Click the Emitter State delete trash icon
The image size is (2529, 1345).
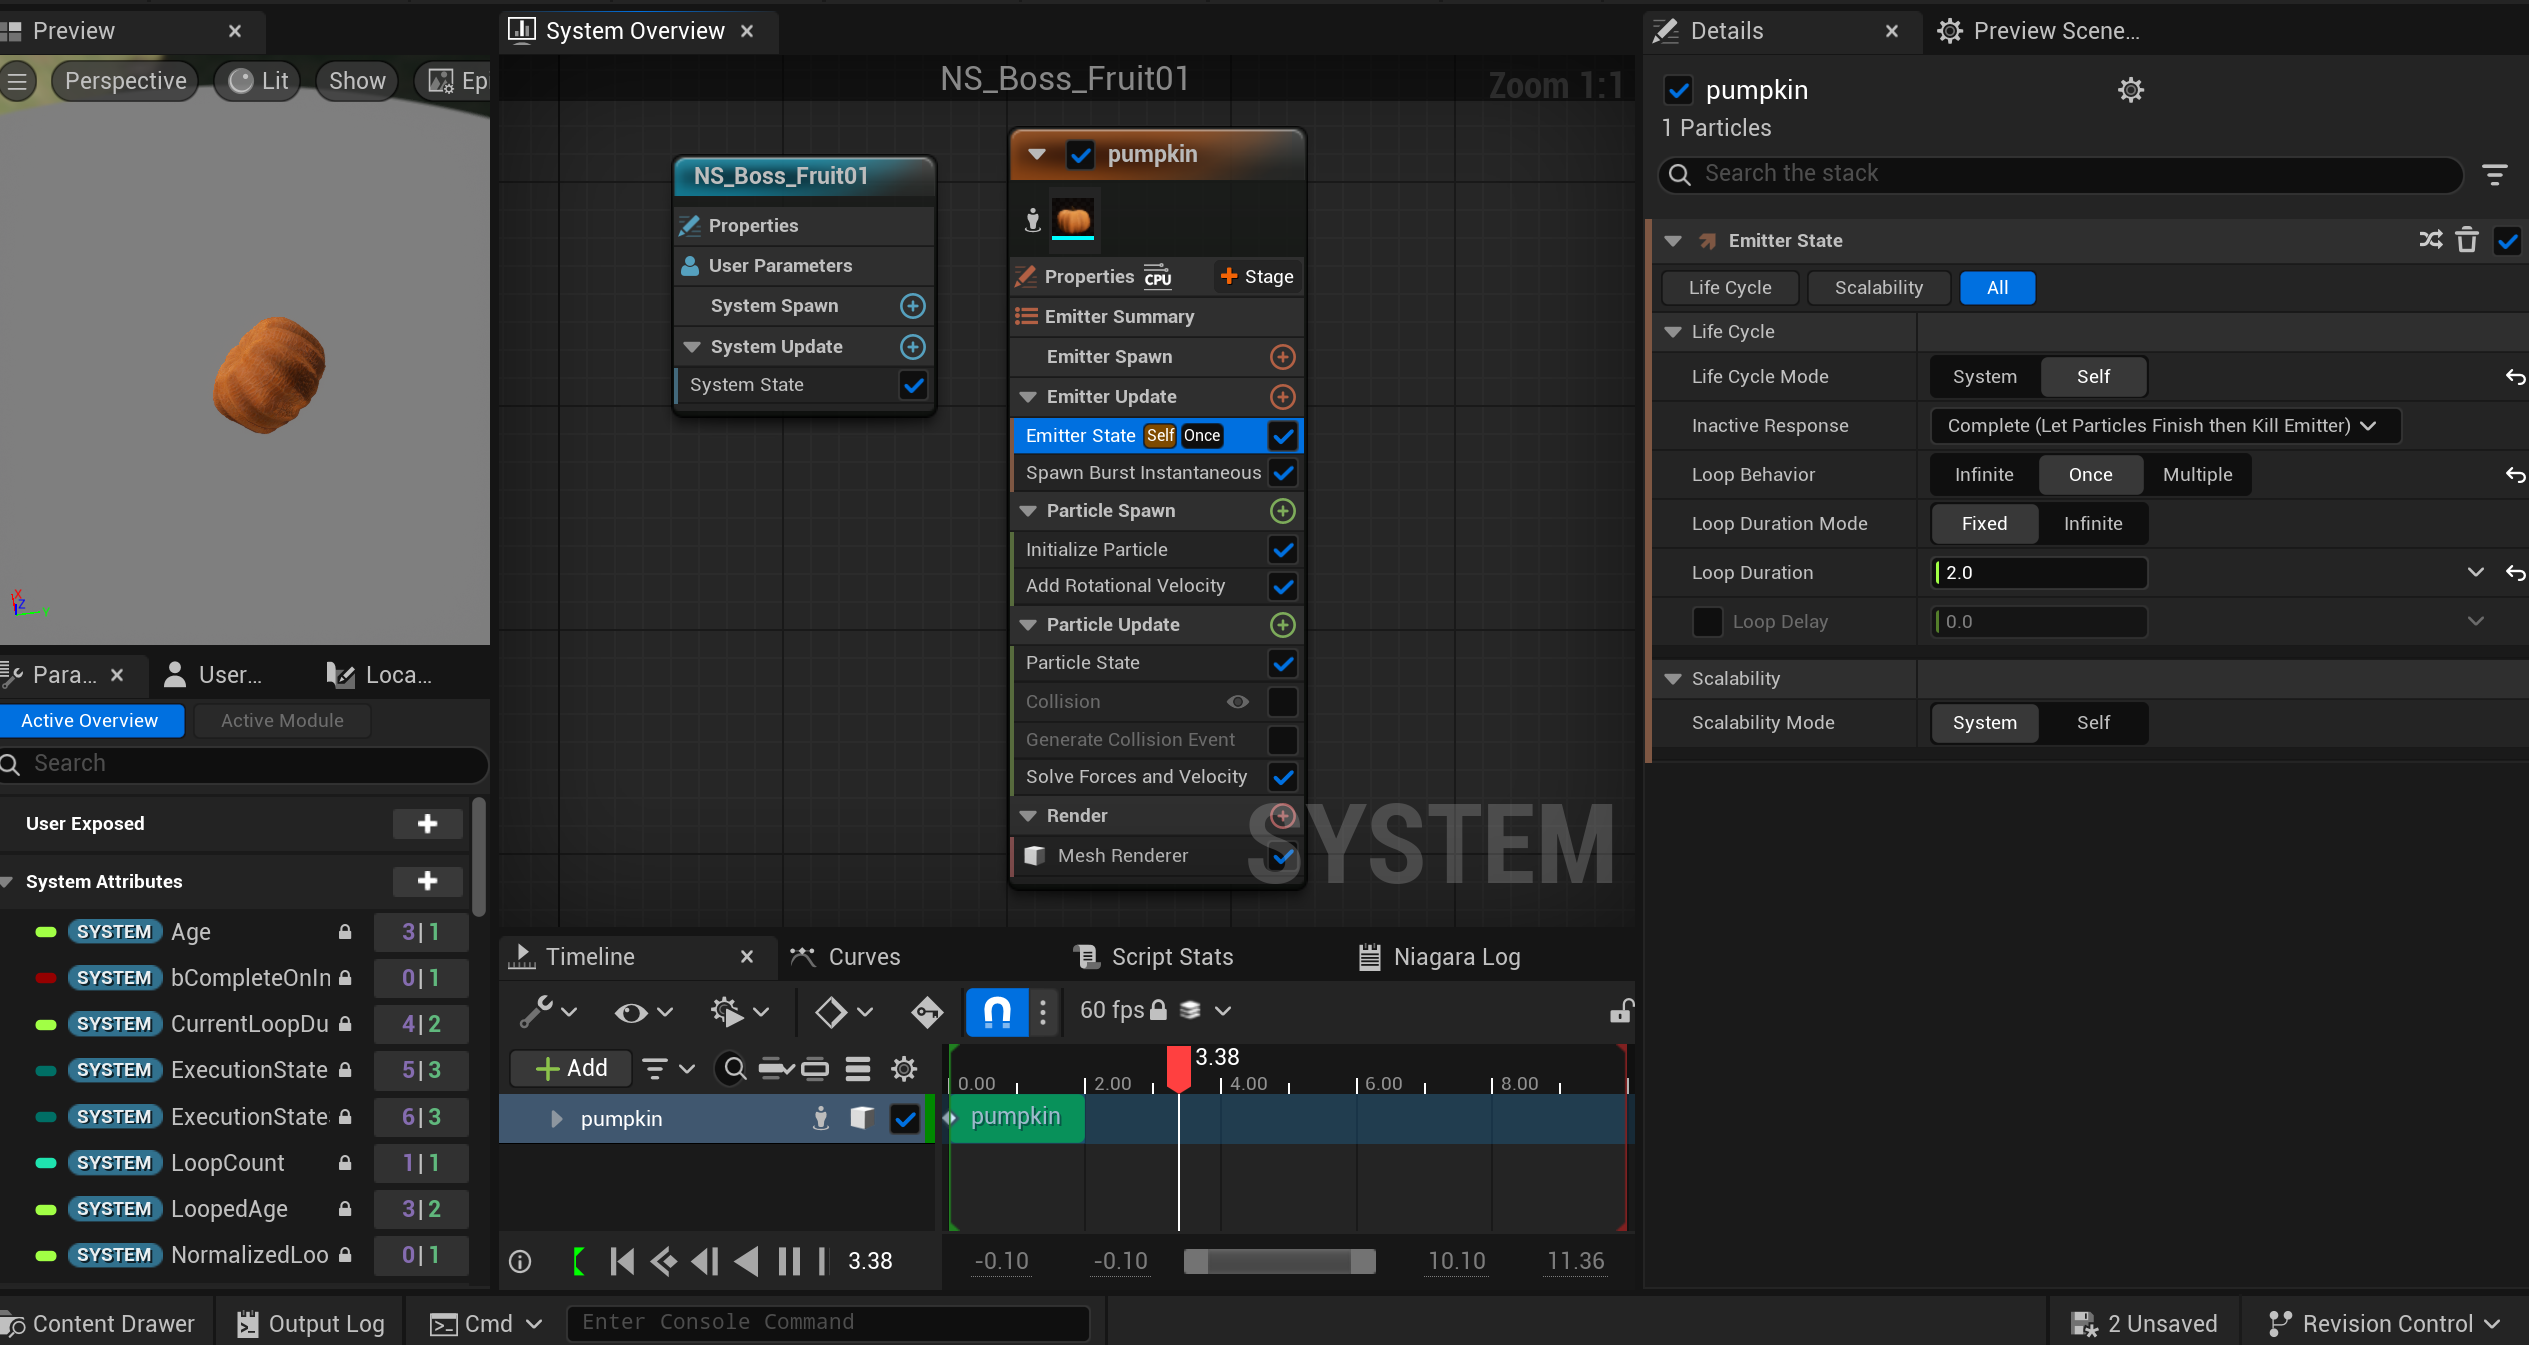(2467, 240)
